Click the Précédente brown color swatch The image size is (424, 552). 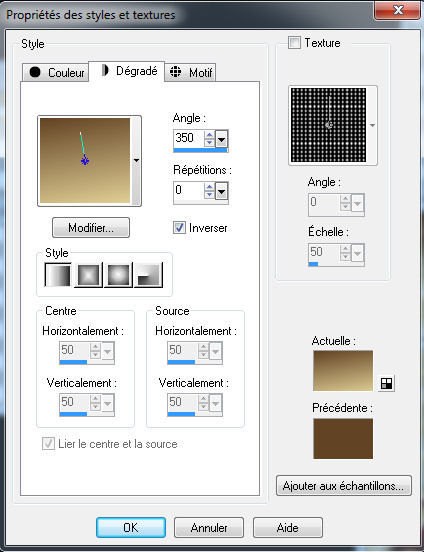pos(343,438)
